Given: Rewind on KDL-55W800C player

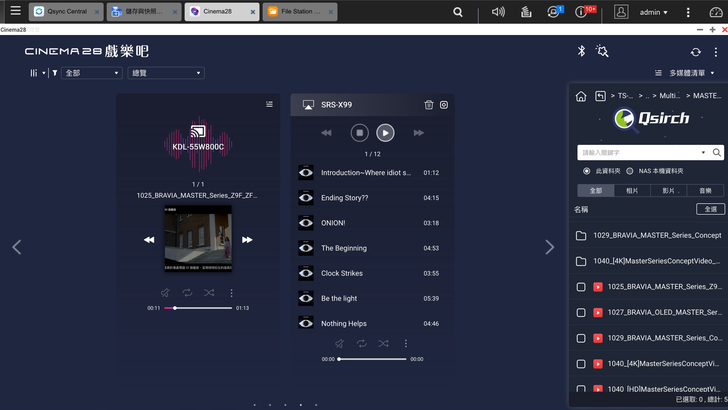Looking at the screenshot, I should point(149,240).
